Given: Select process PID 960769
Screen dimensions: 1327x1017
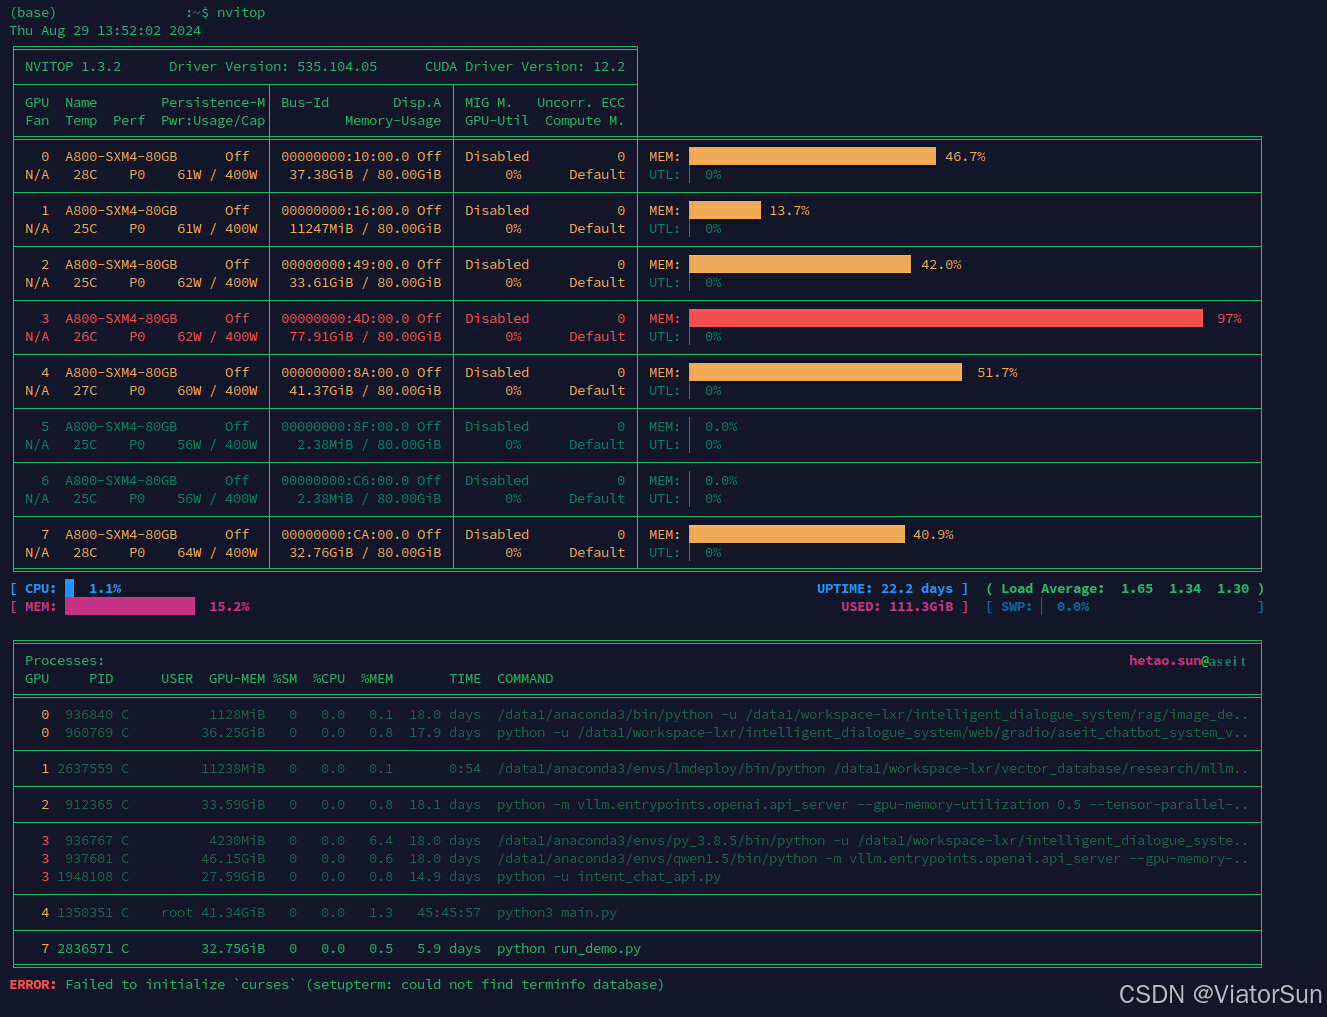Looking at the screenshot, I should (x=89, y=733).
